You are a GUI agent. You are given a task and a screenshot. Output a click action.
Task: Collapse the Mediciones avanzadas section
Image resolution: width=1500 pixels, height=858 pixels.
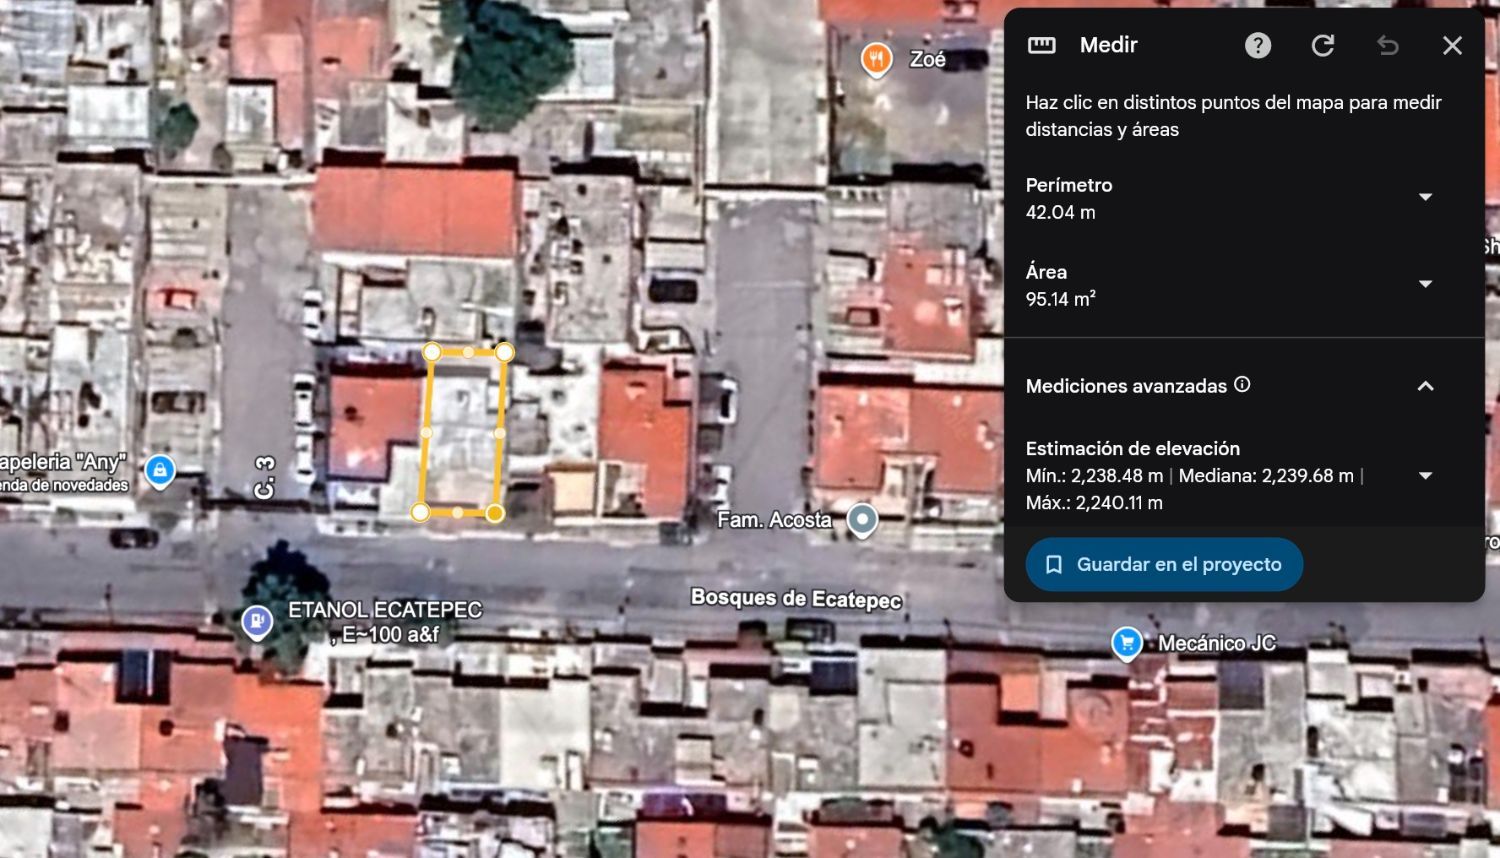click(1426, 386)
